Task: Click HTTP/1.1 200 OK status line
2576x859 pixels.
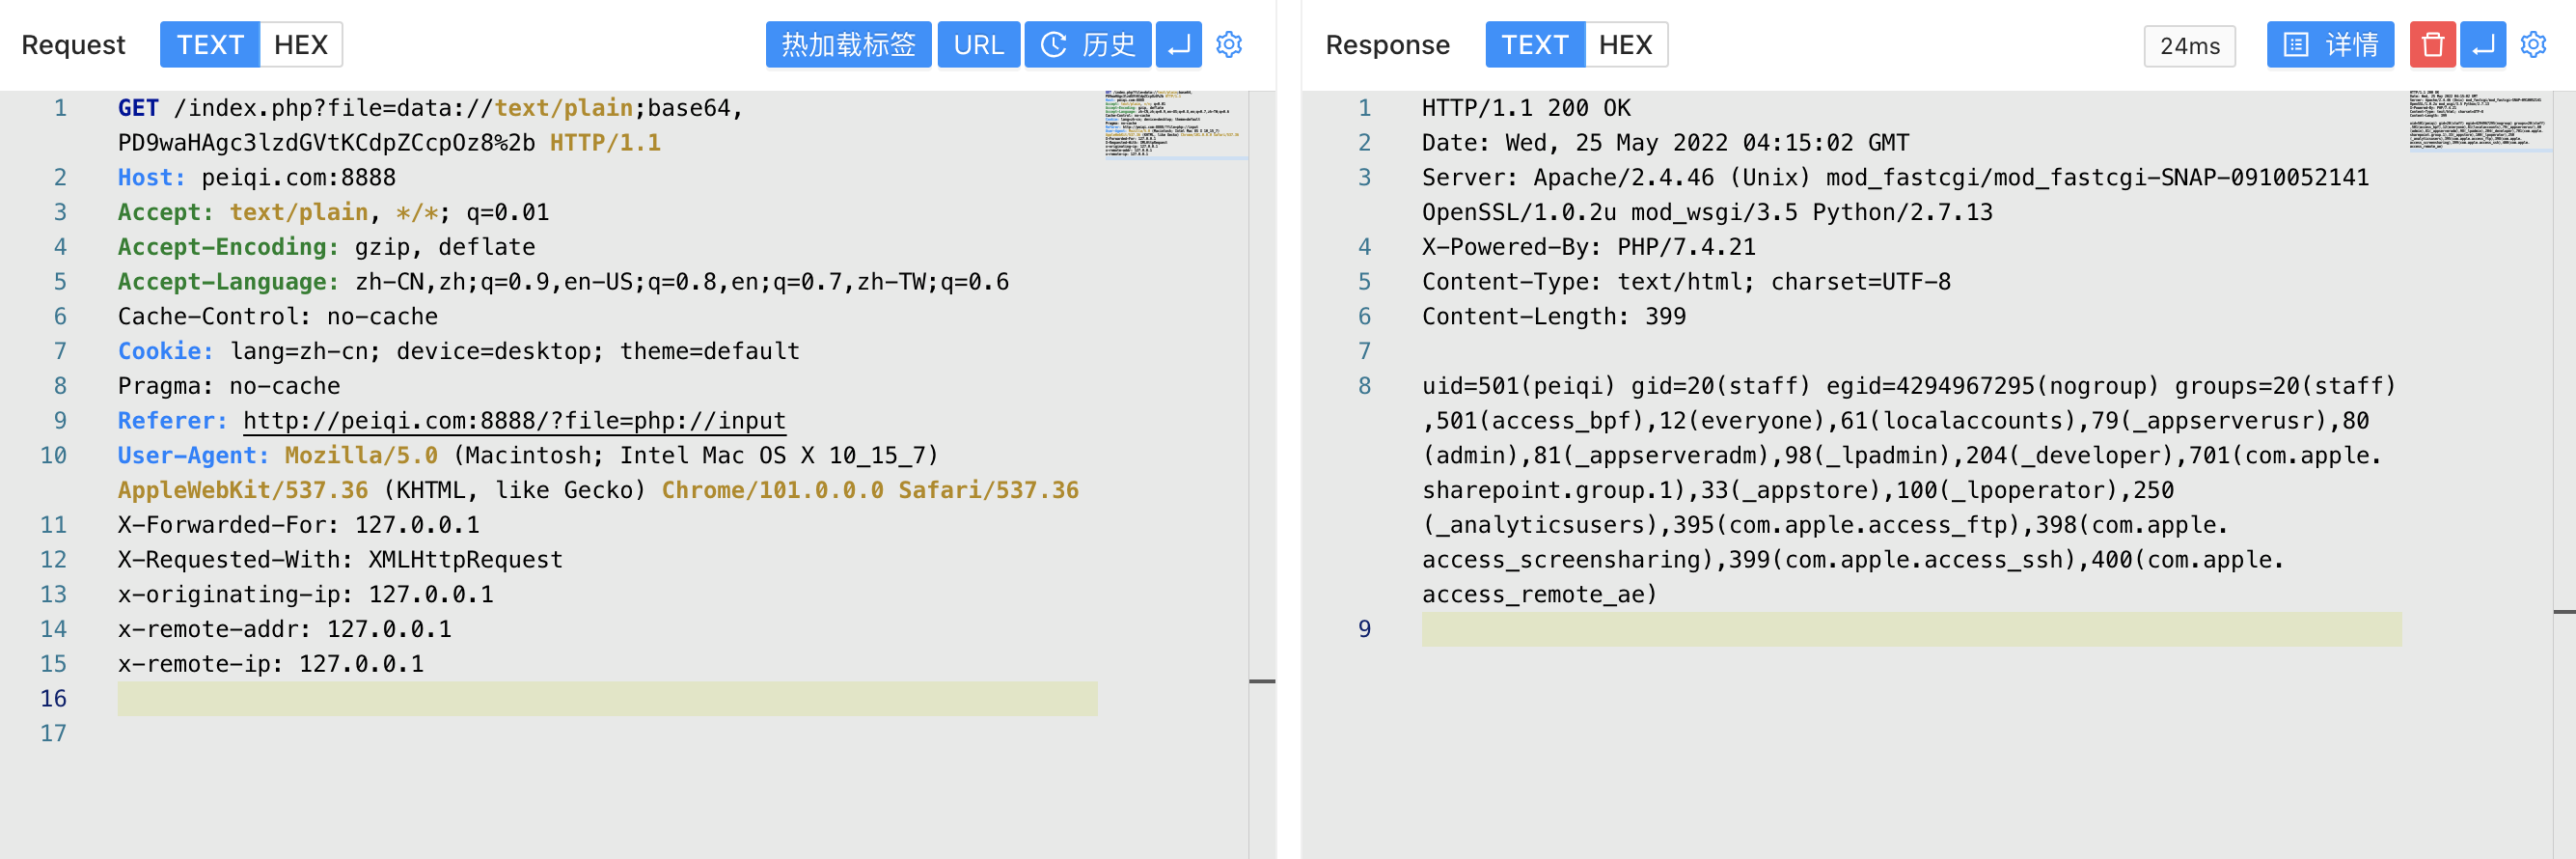Action: coord(1525,108)
